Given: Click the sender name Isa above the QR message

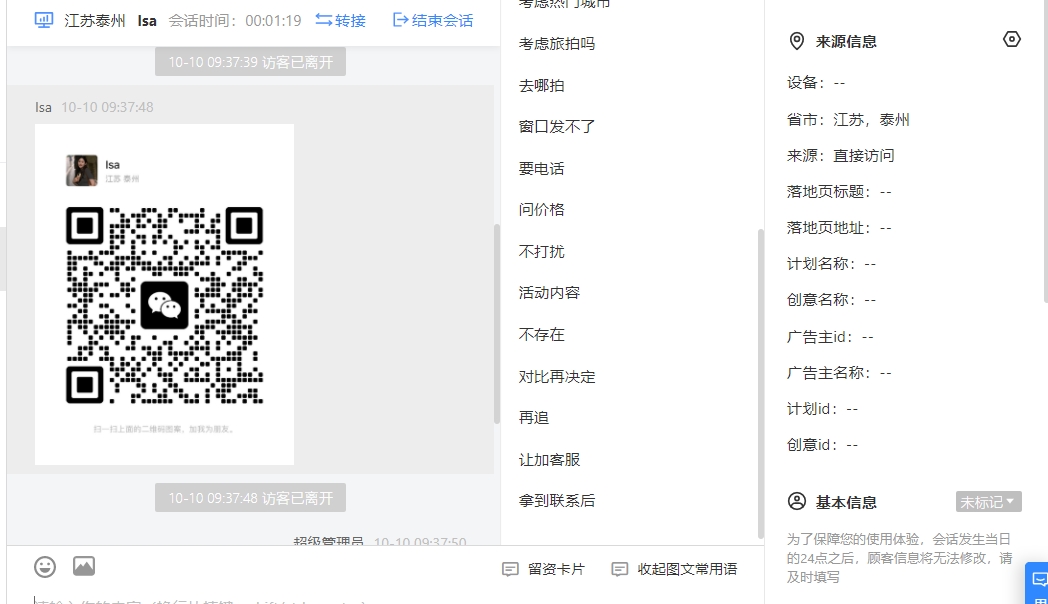Looking at the screenshot, I should [x=43, y=108].
